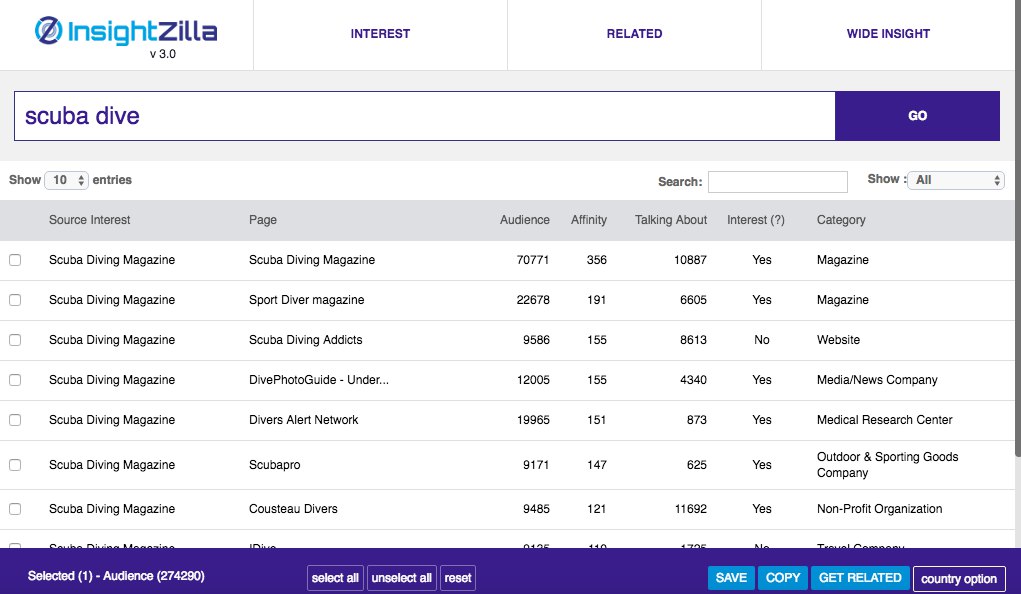Click the SAVE button
Screen dimensions: 1021x594
[731, 578]
